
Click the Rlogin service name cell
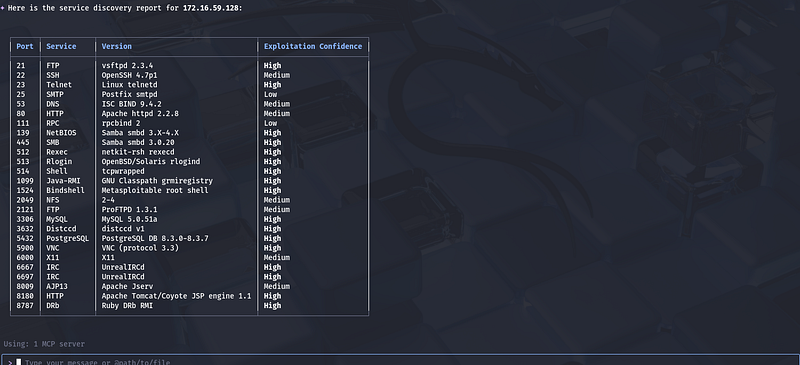59,162
